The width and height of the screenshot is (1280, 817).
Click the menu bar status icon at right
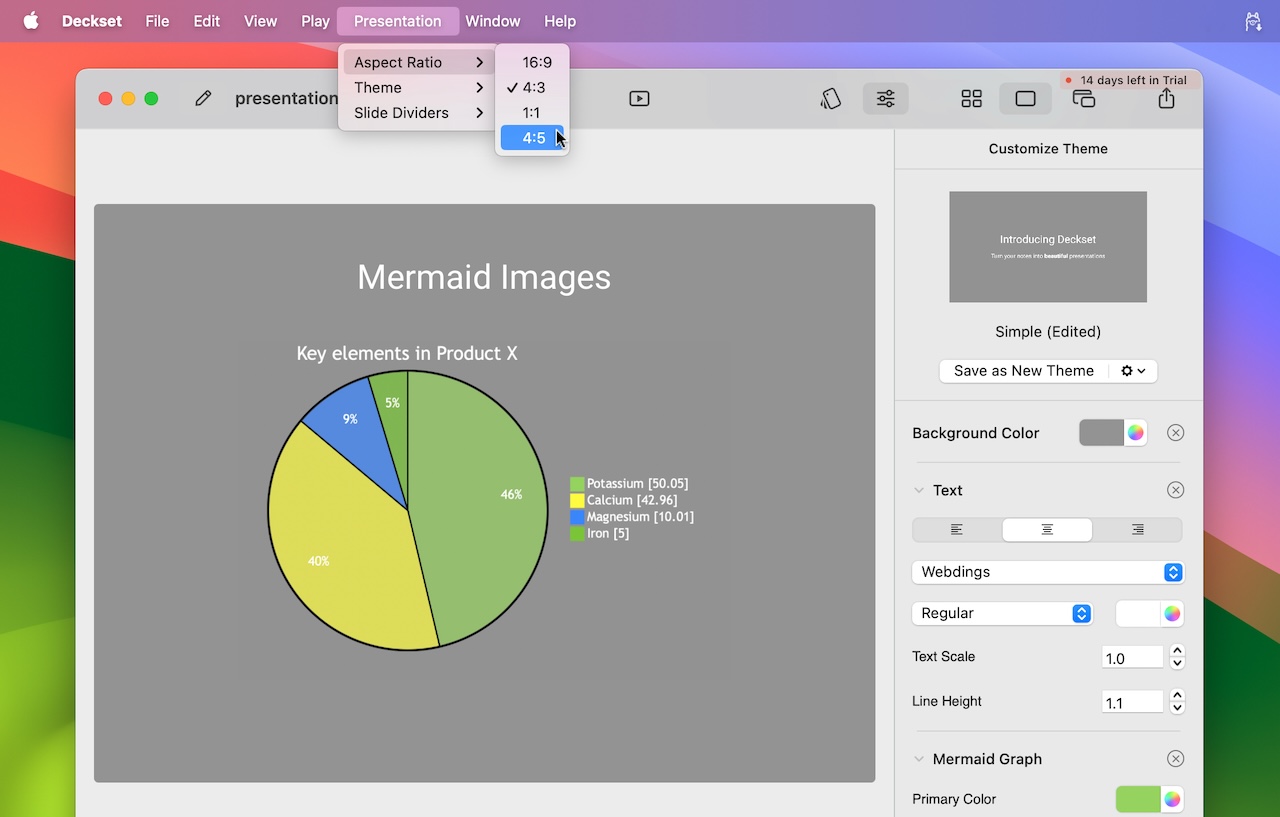tap(1252, 21)
